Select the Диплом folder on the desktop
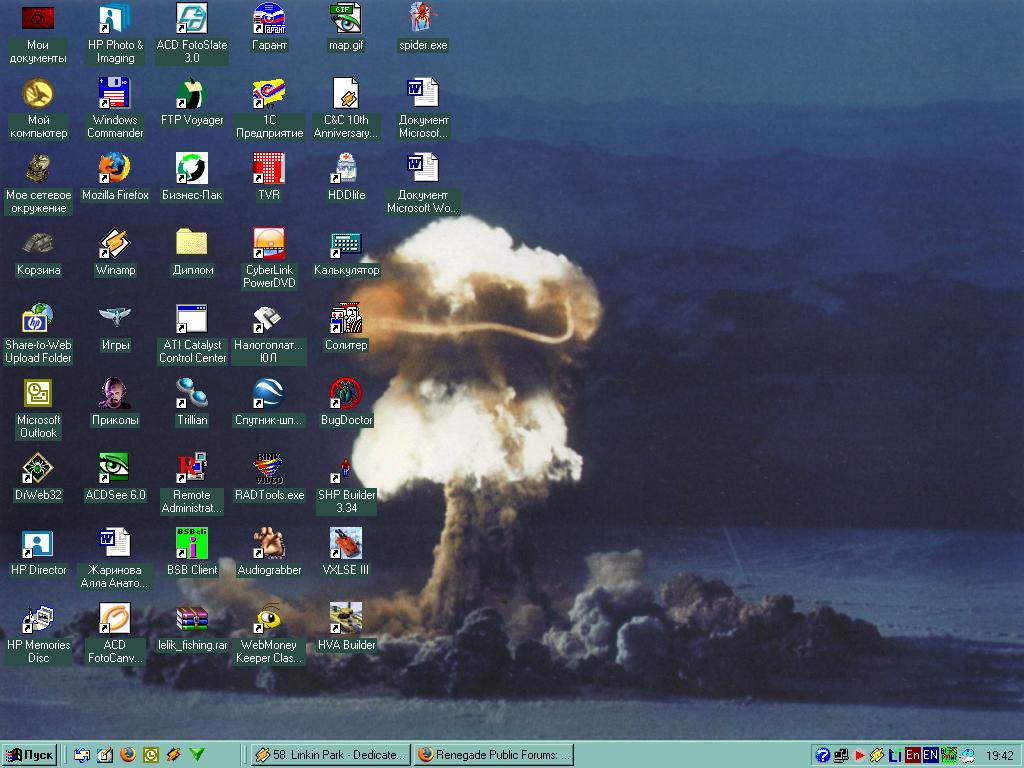This screenshot has height=768, width=1024. (192, 243)
